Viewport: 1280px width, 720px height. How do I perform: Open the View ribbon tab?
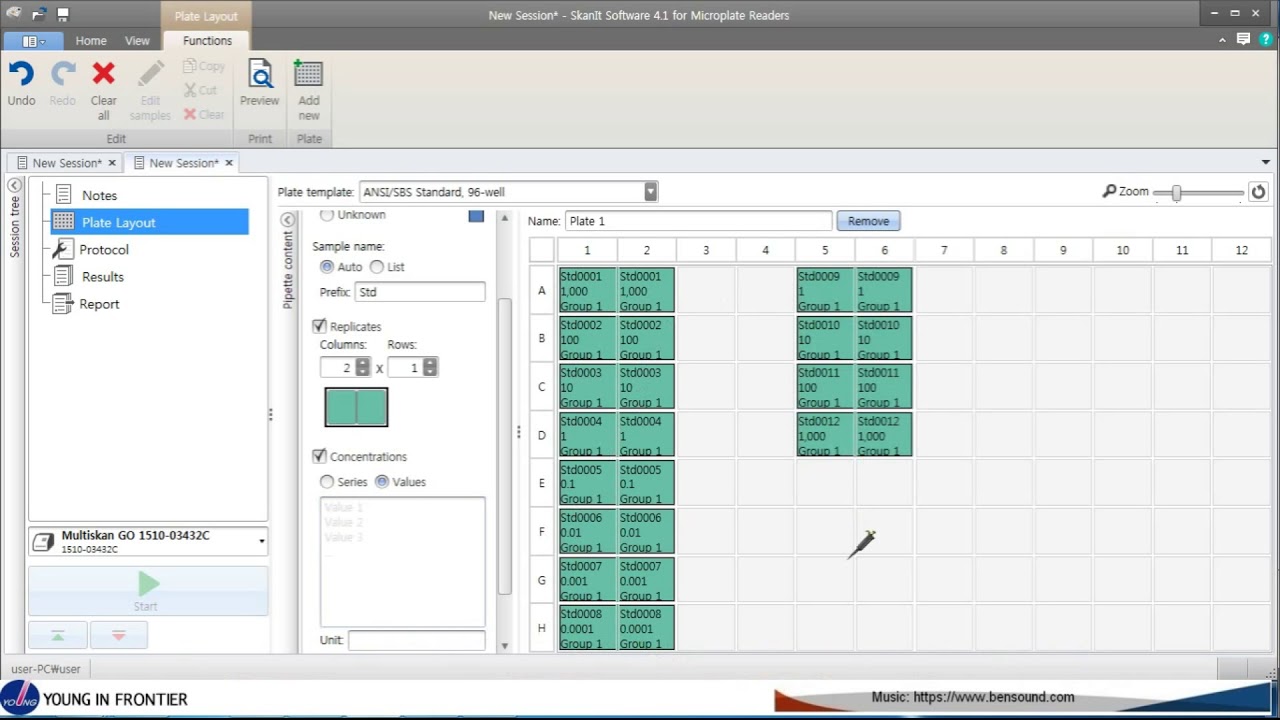pyautogui.click(x=137, y=41)
